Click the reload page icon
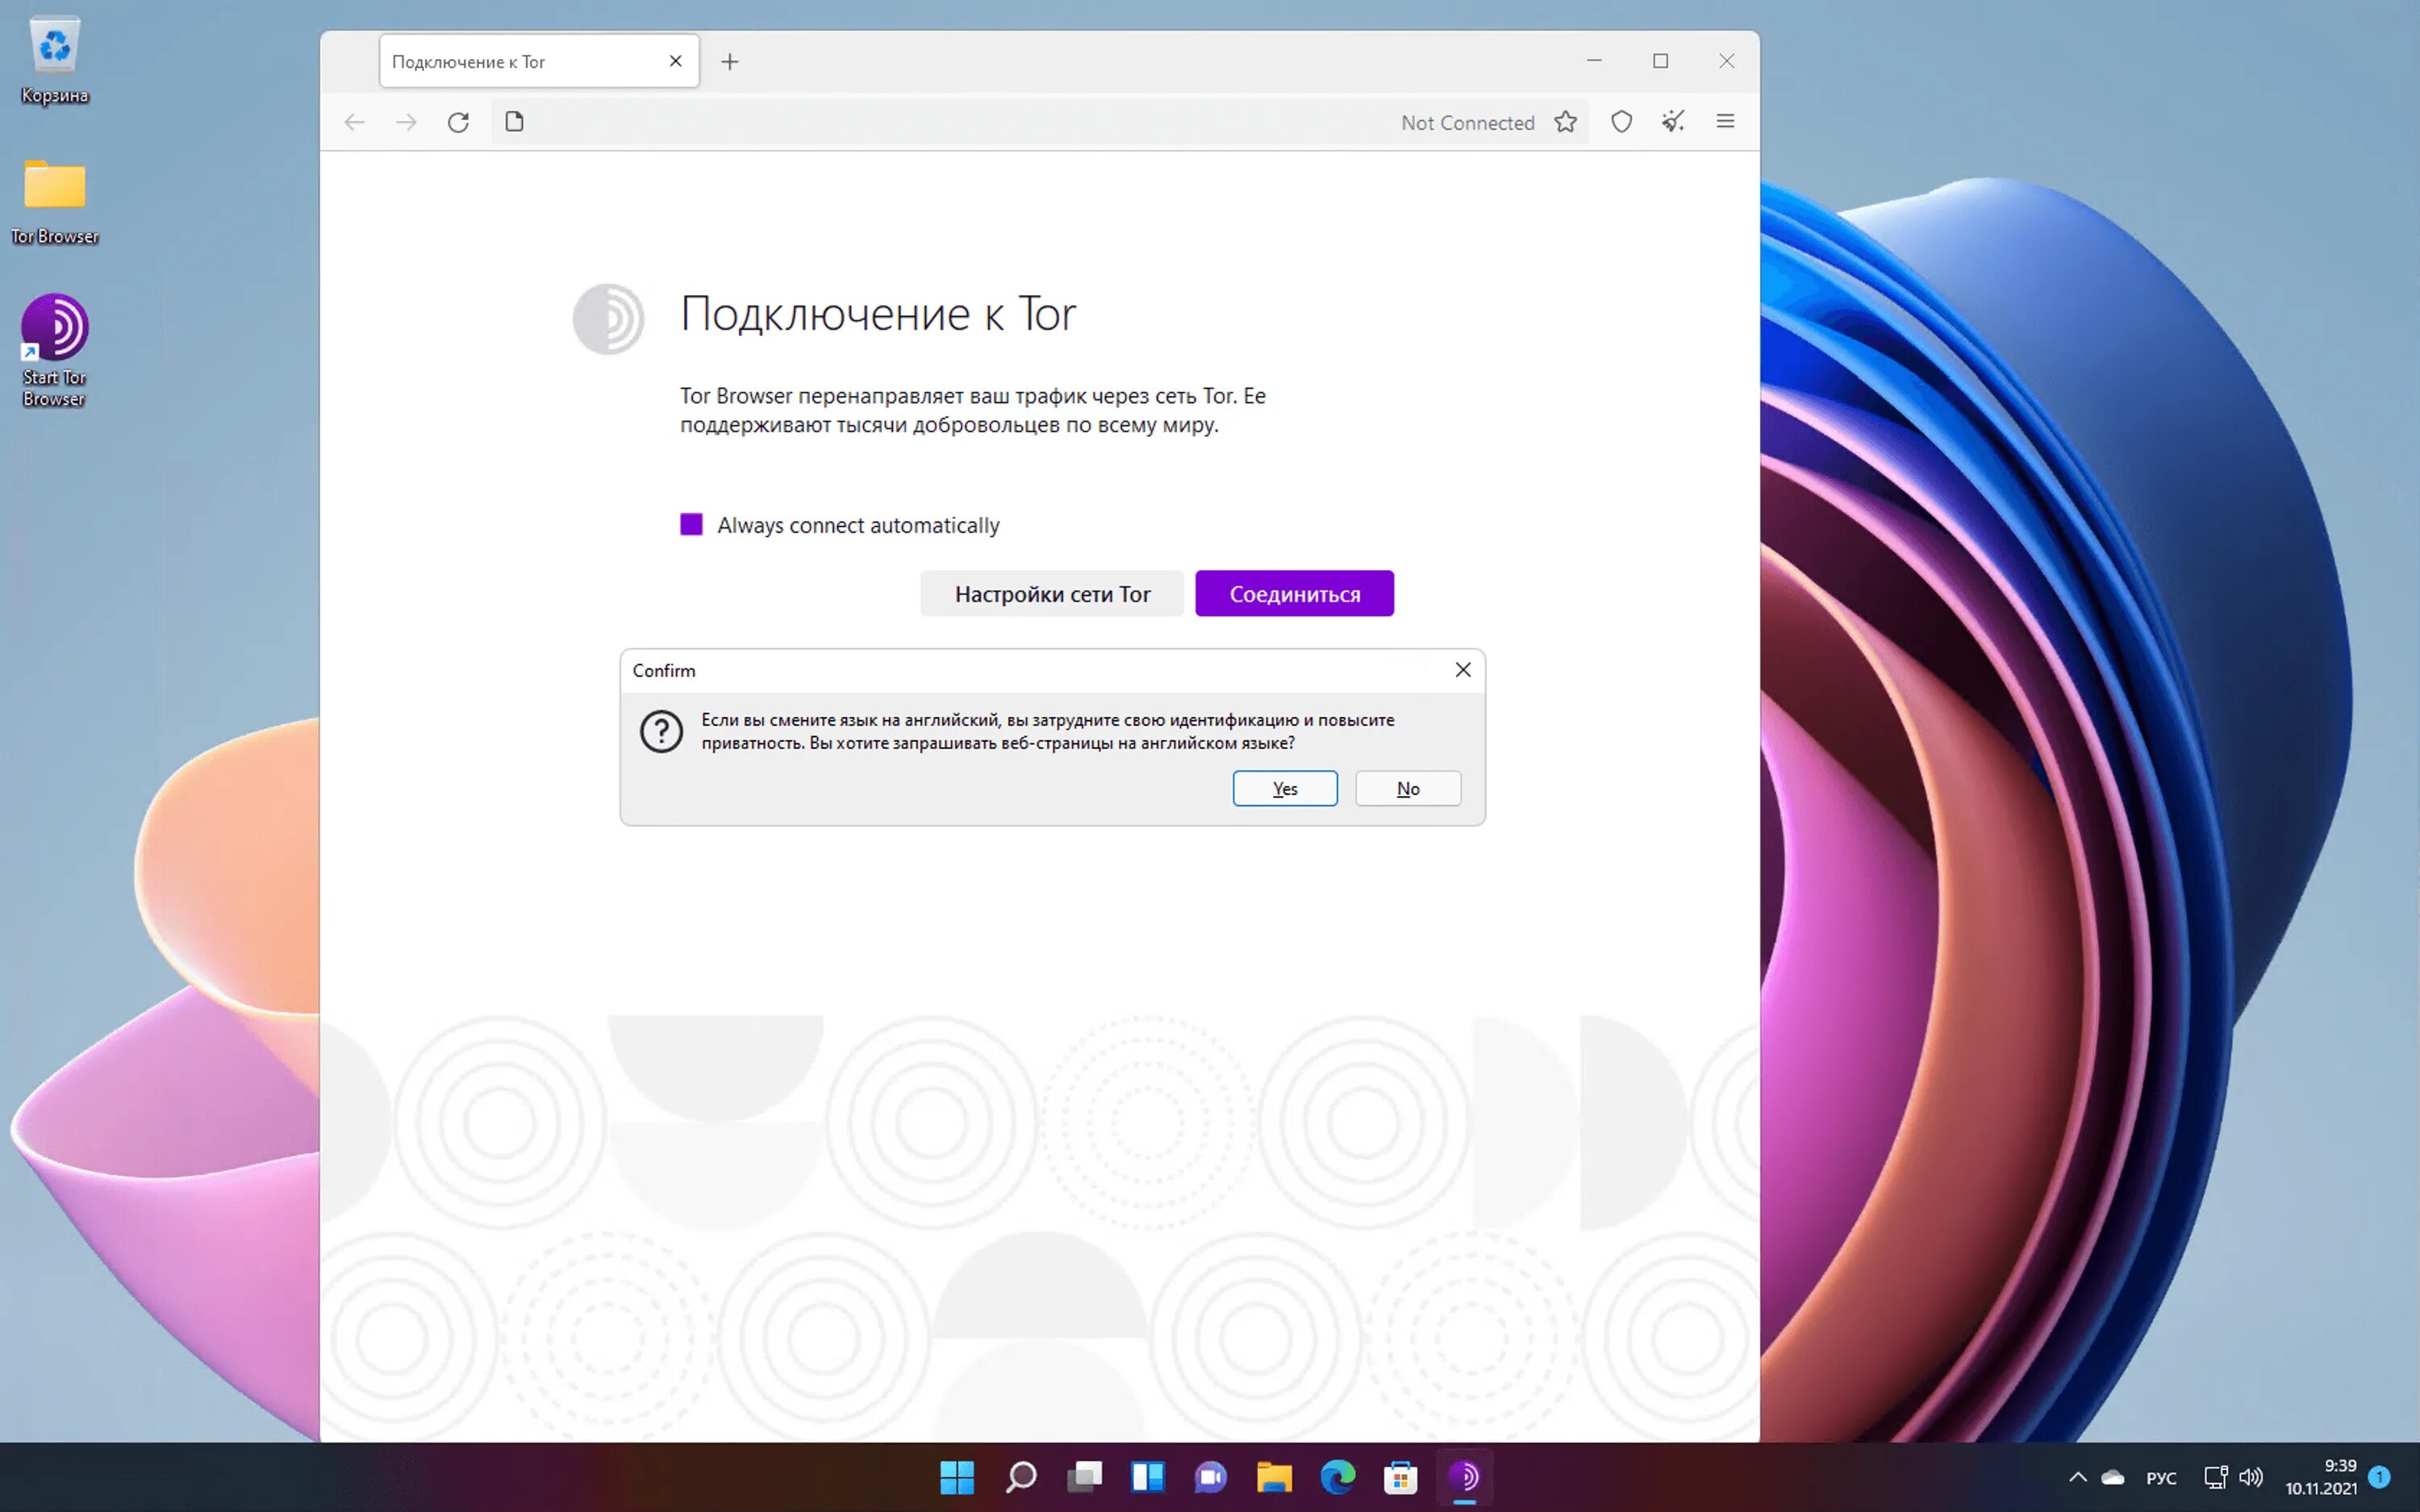This screenshot has width=2420, height=1512. 458,122
